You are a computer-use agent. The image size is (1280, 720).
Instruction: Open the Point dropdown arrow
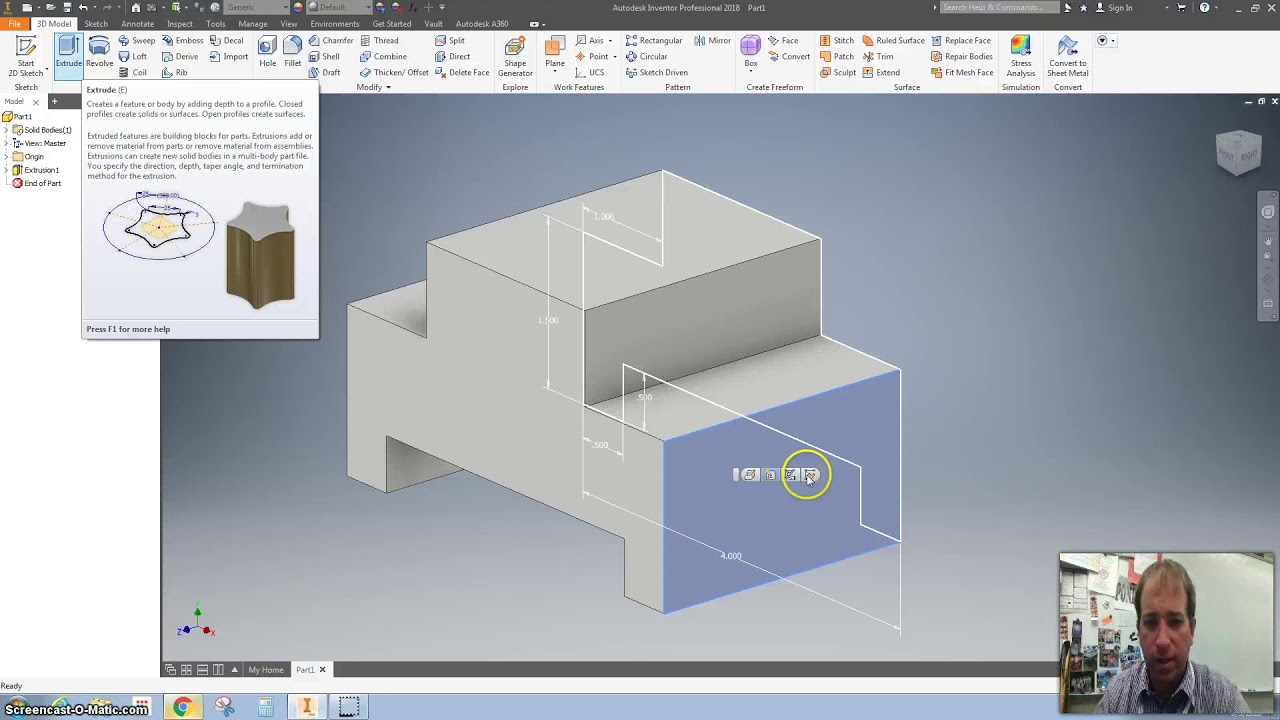614,57
